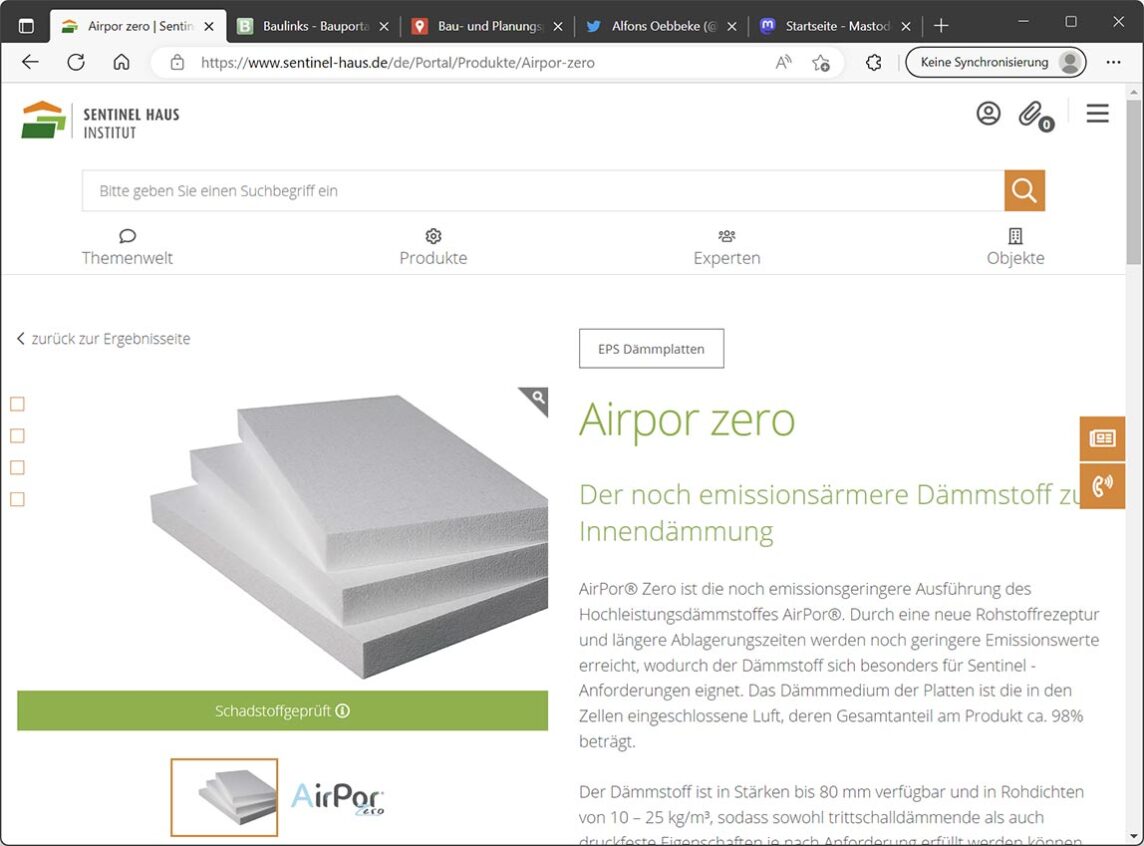Viewport: 1144px width, 846px height.
Task: Switch to Bau- und Planungs tab
Action: click(x=489, y=26)
